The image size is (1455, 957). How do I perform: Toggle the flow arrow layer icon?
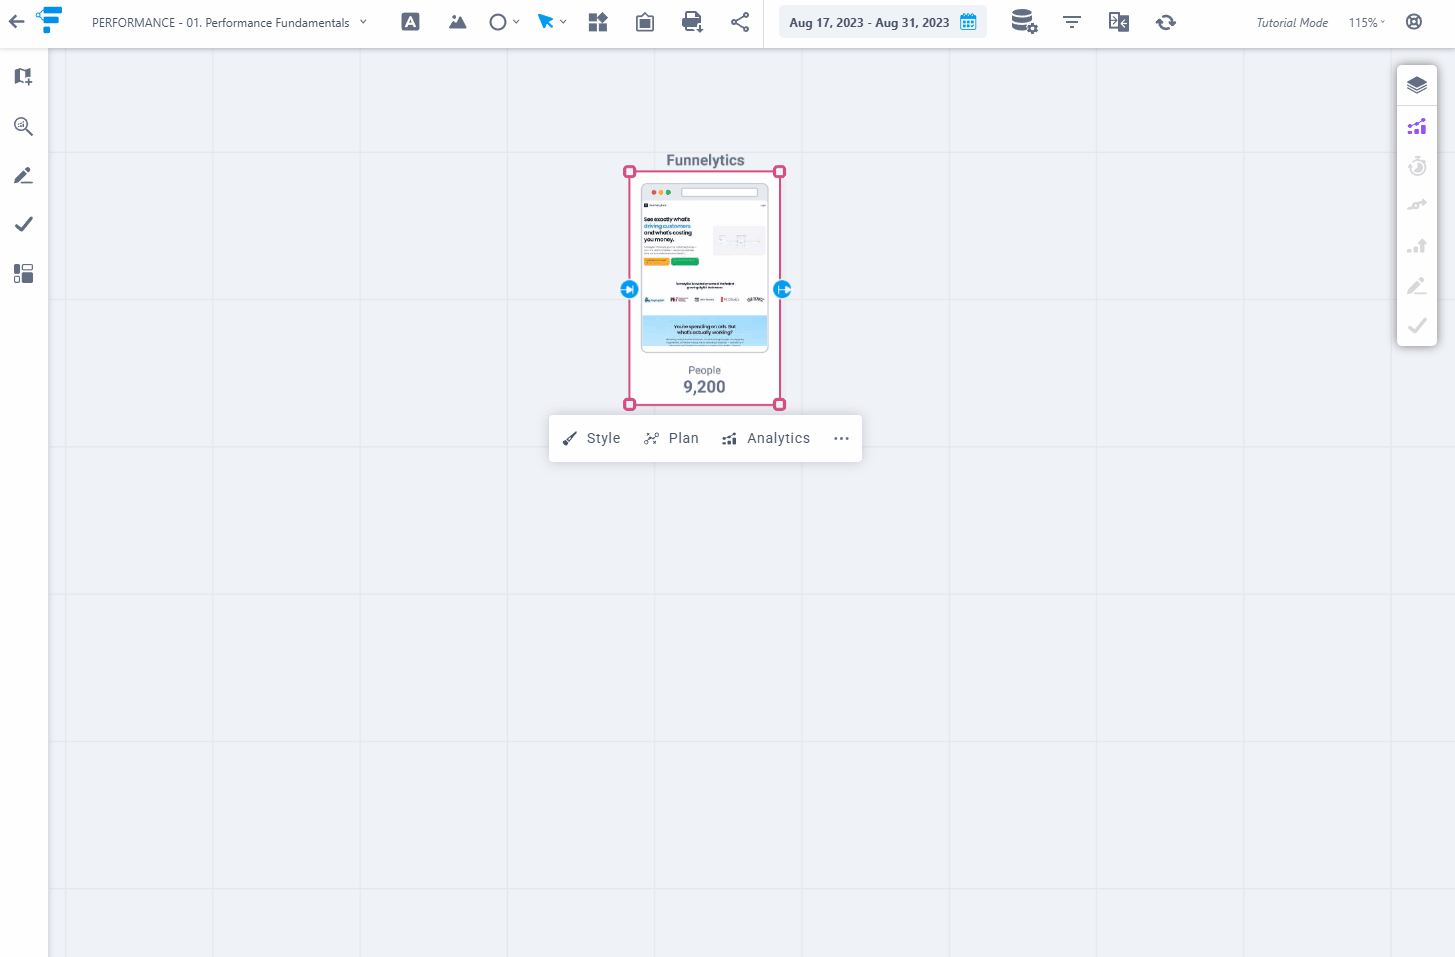[x=1417, y=205]
